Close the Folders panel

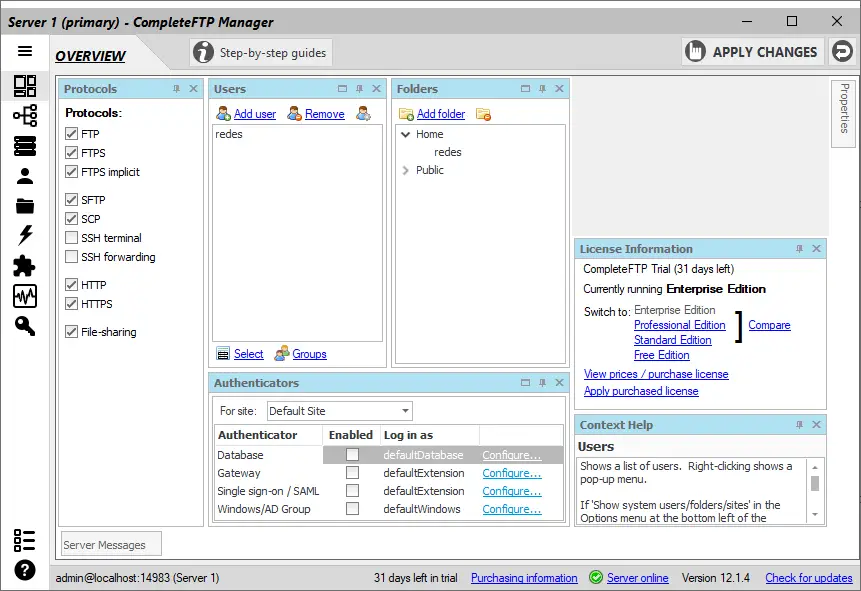(559, 88)
